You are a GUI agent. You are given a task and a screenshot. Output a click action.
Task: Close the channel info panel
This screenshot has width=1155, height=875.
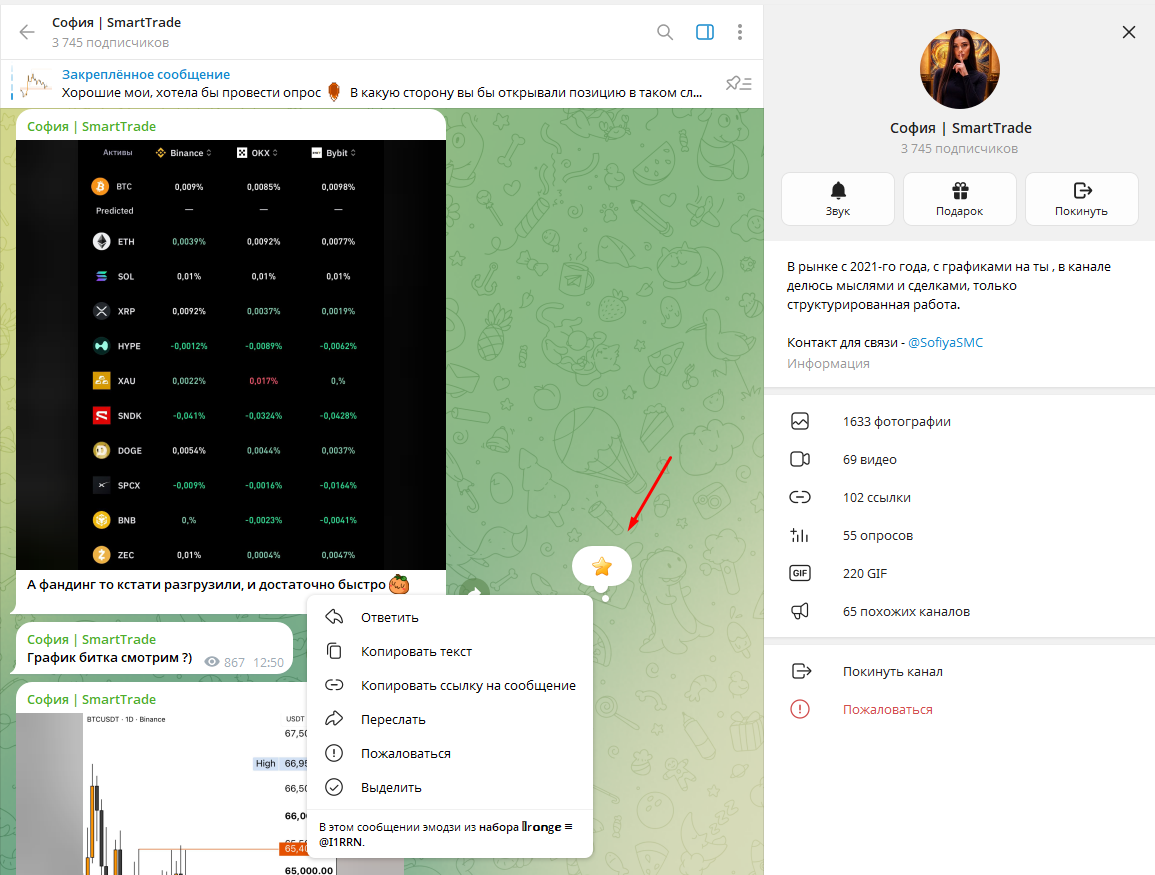(x=1128, y=32)
